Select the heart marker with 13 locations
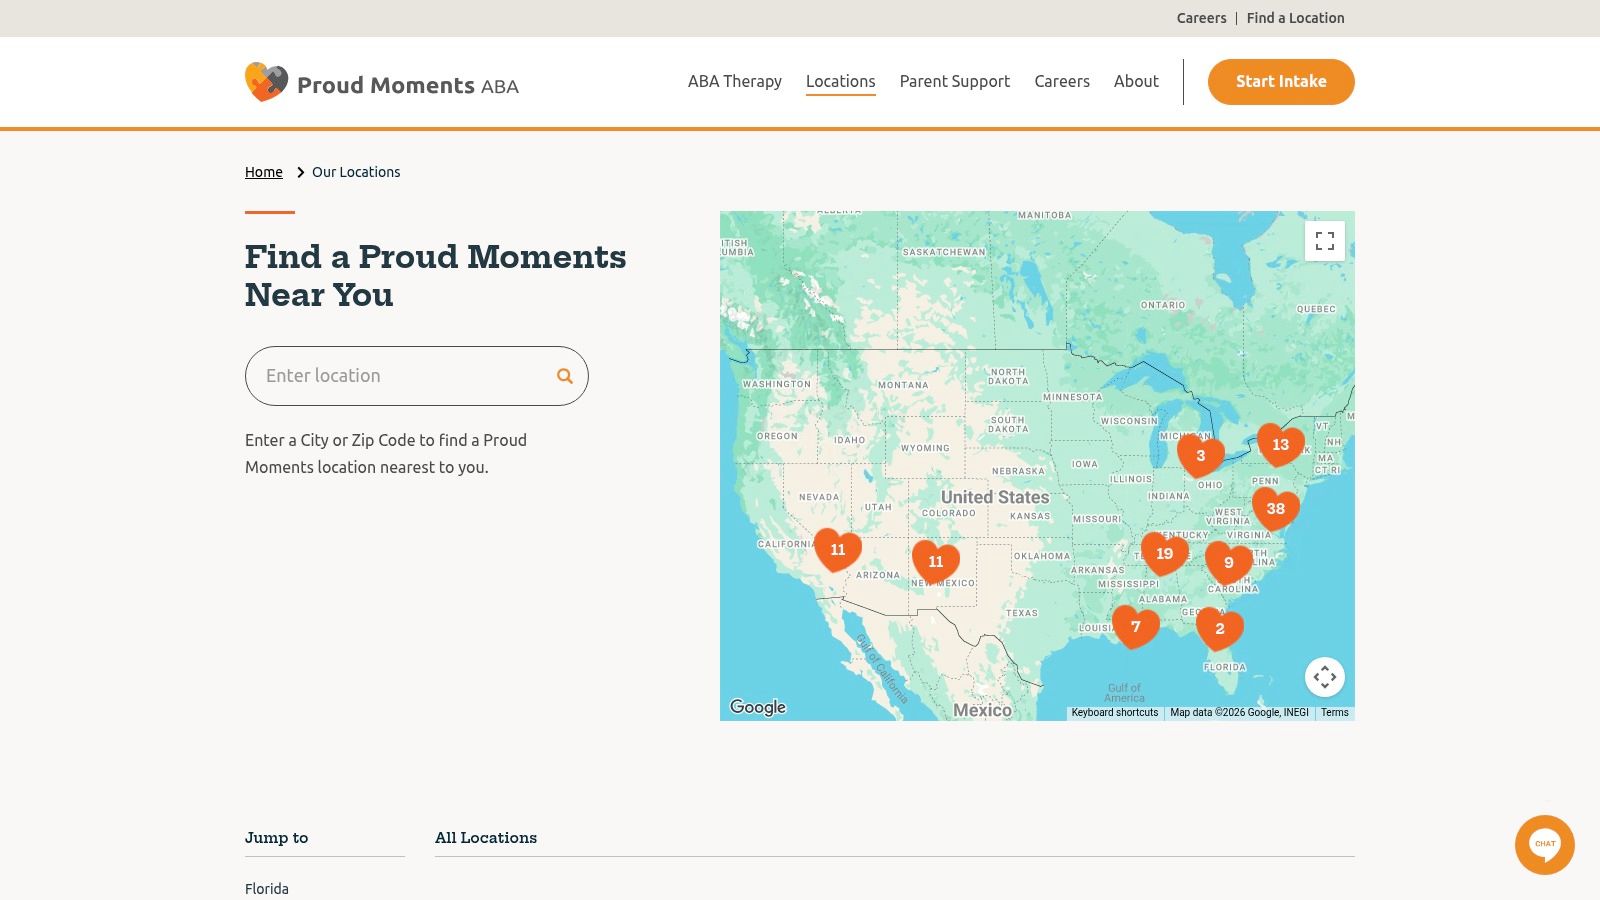 click(1281, 445)
